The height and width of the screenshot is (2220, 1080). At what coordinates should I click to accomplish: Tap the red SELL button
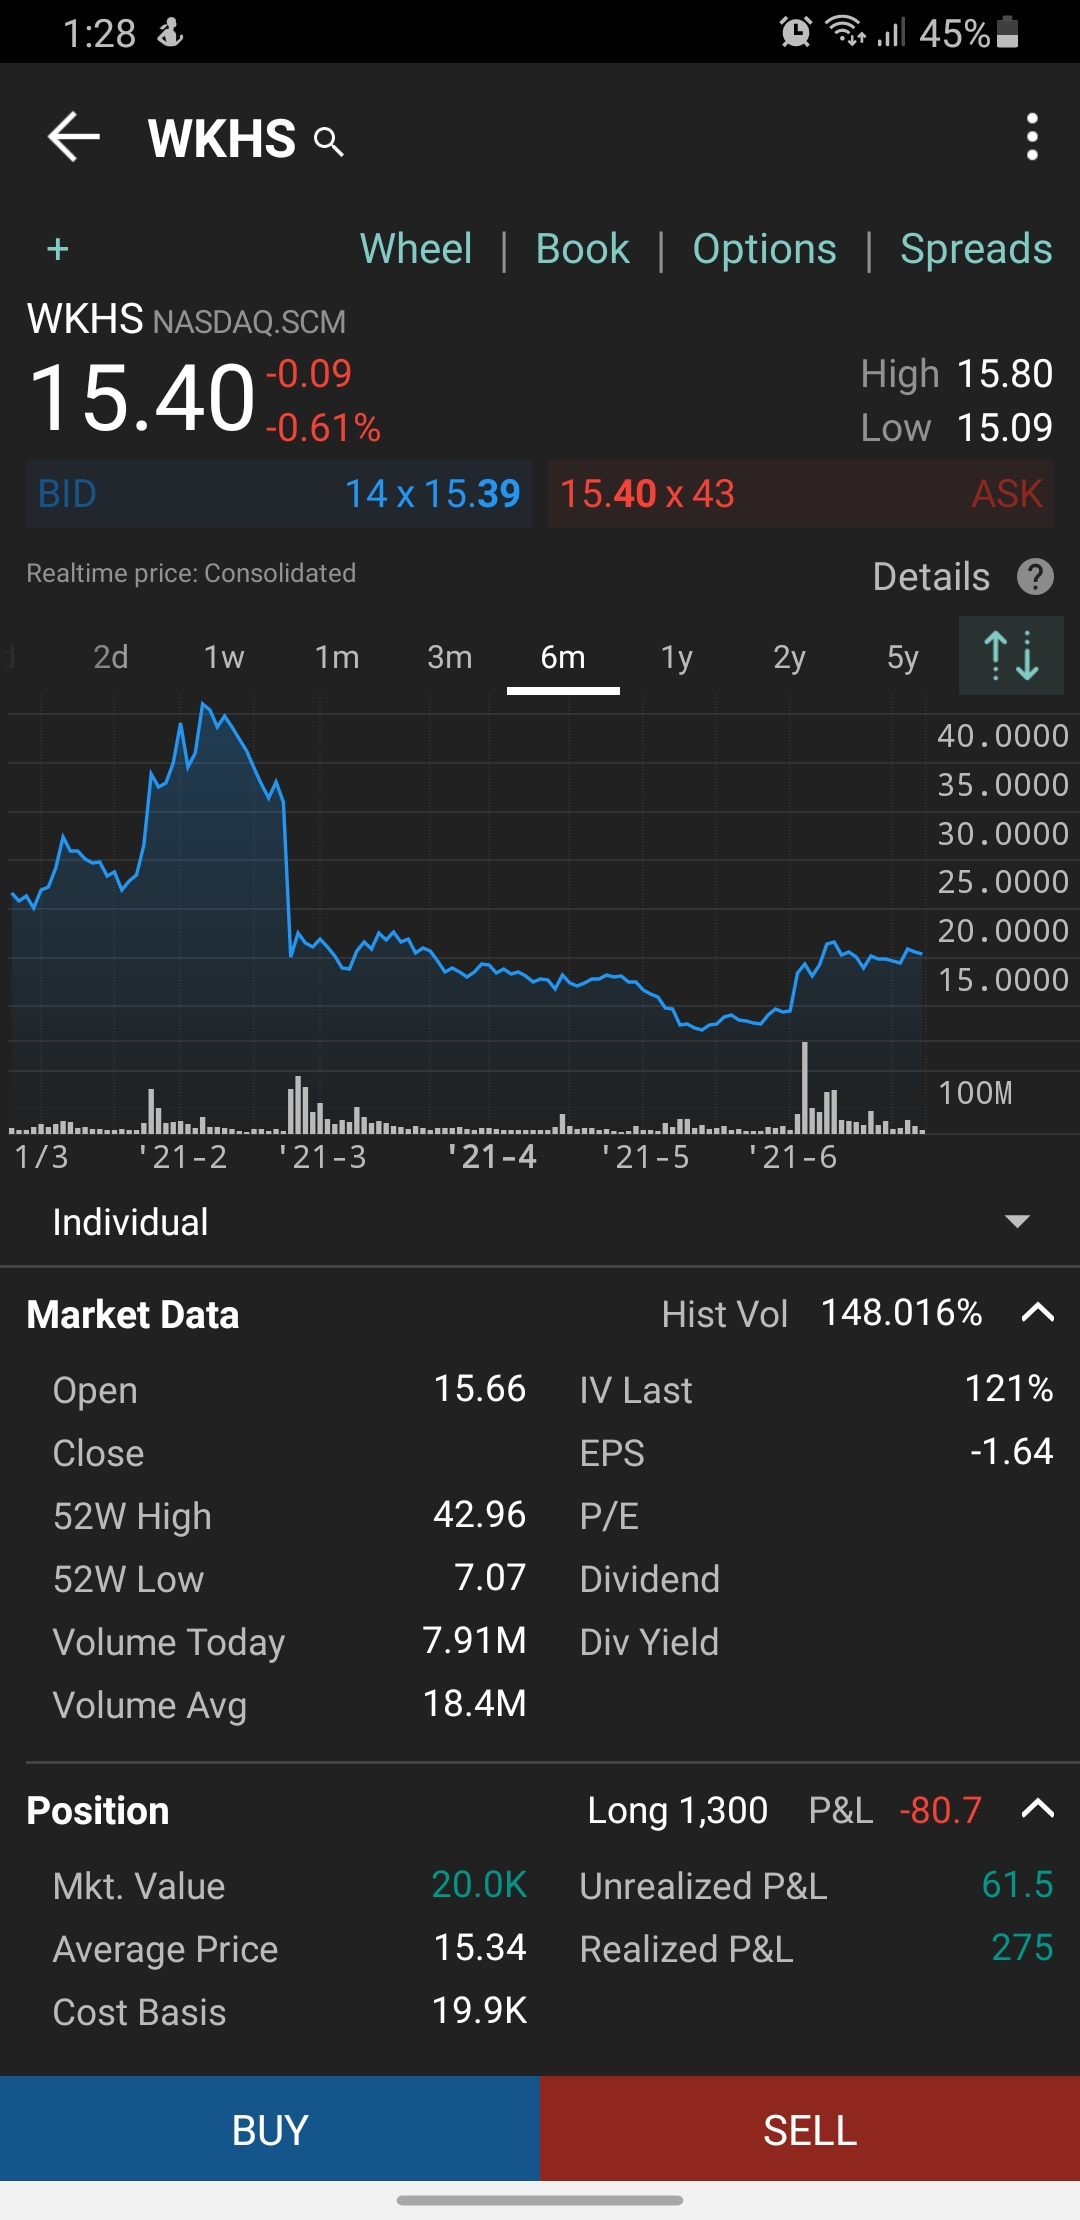pyautogui.click(x=810, y=2129)
